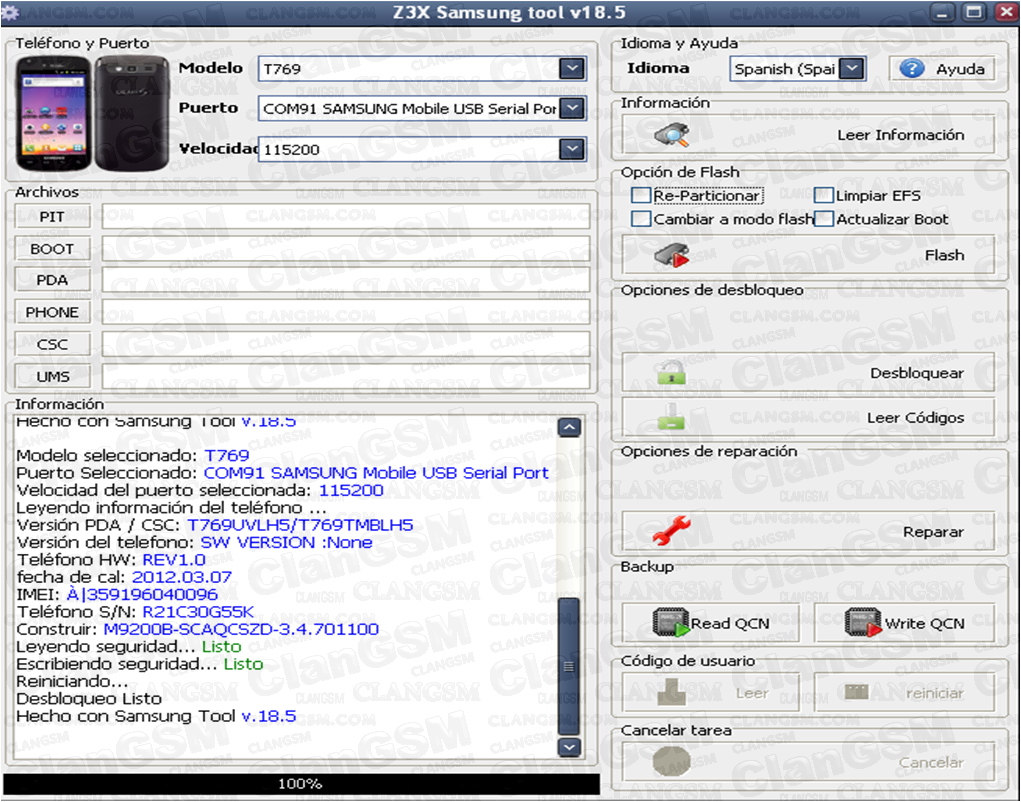This screenshot has width=1021, height=802.
Task: Click the PDA file path field
Action: coord(346,280)
